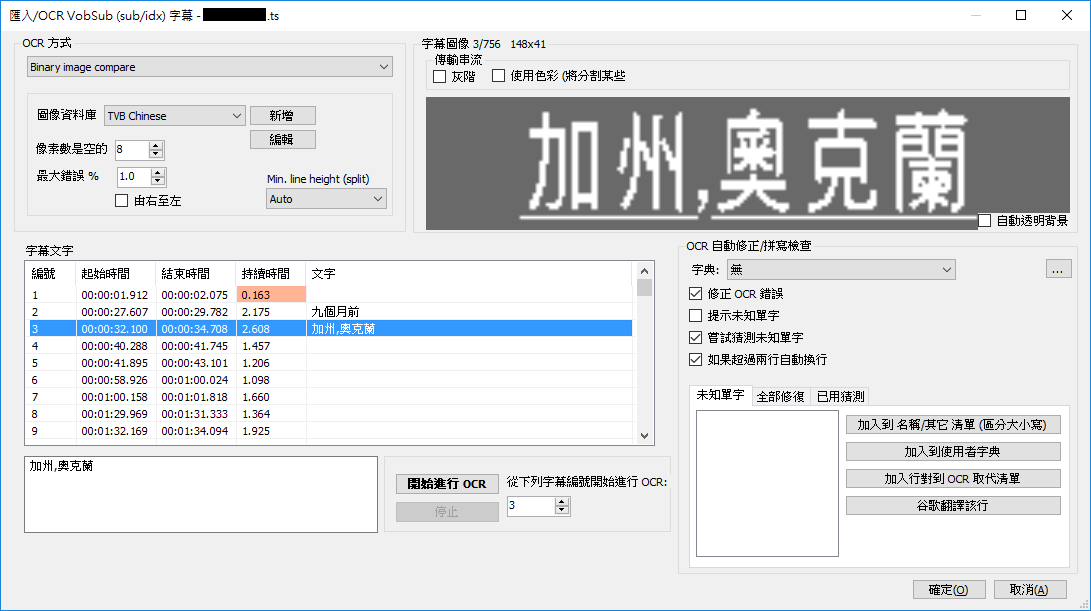Click the 新增 button
1091x611 pixels.
tap(282, 116)
